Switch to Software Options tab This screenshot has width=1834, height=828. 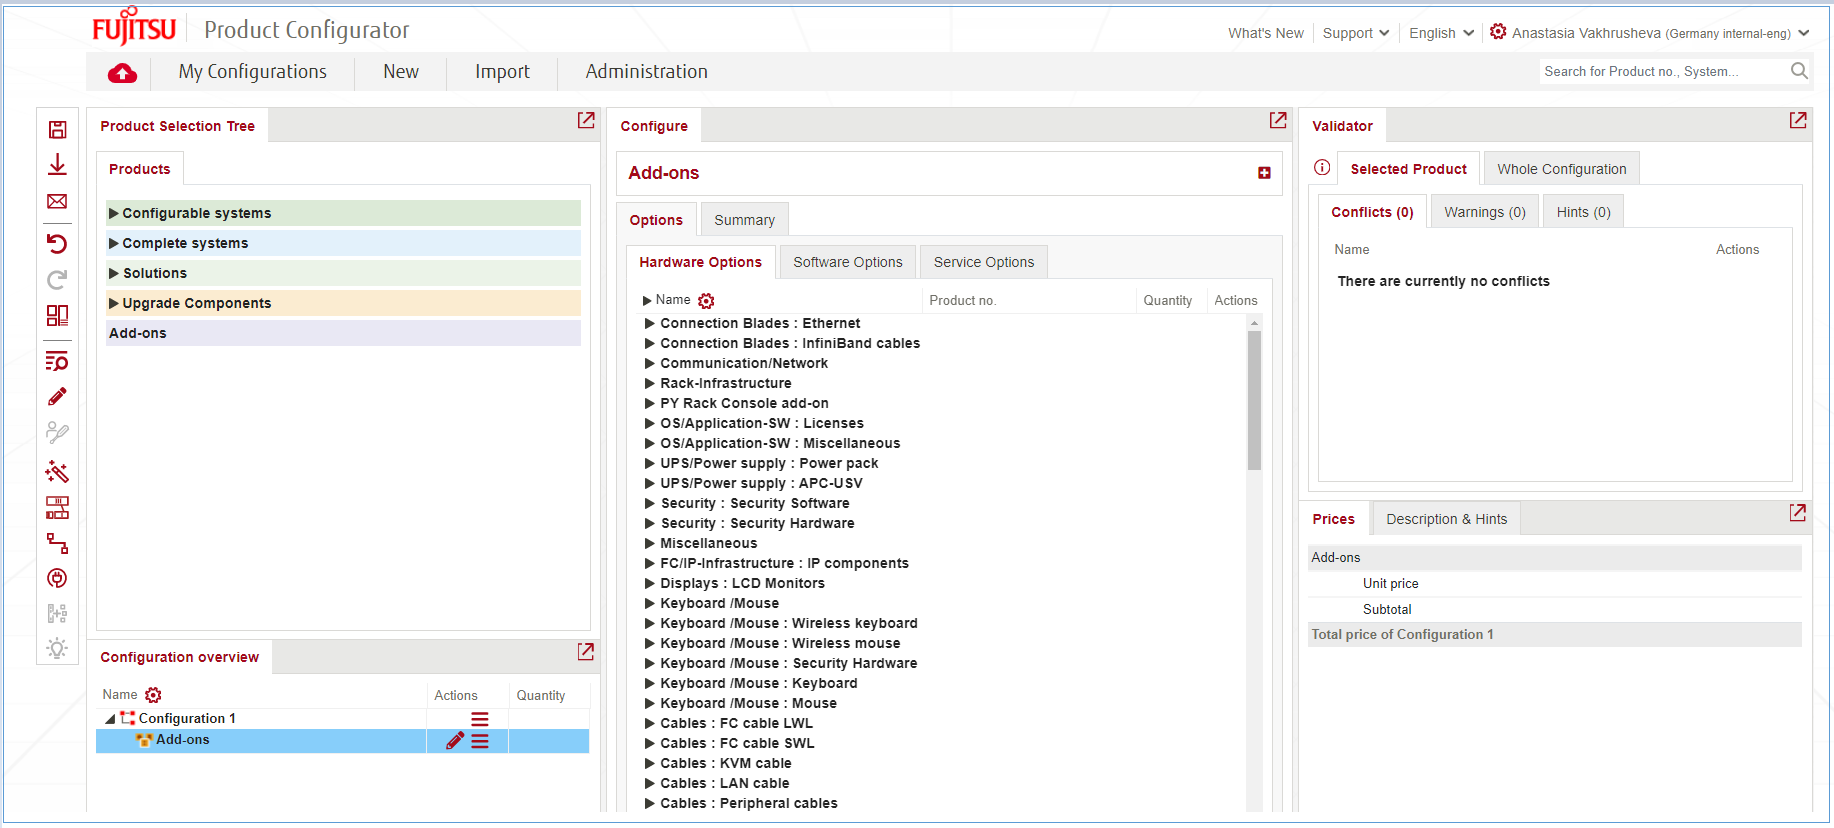coord(848,262)
